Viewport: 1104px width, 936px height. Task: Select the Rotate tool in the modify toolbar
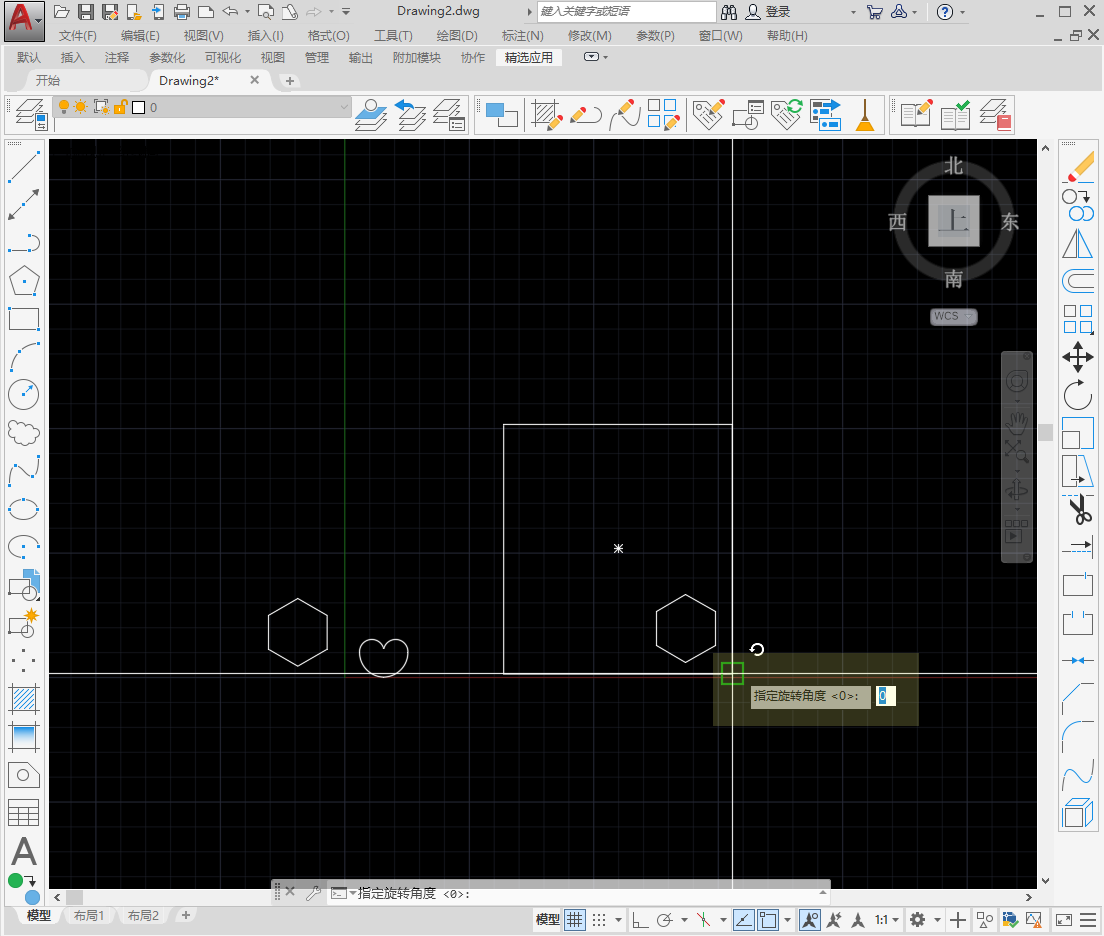tap(1078, 395)
